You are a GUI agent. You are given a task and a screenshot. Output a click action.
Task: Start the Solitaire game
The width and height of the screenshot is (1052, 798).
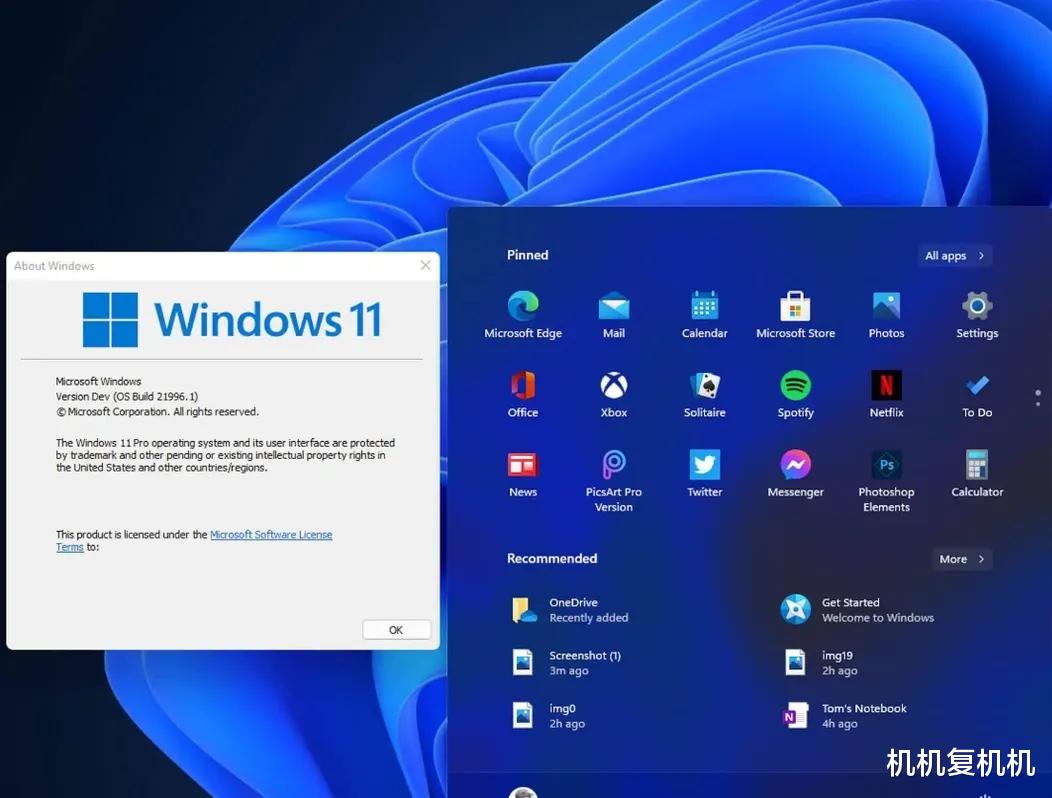click(704, 394)
